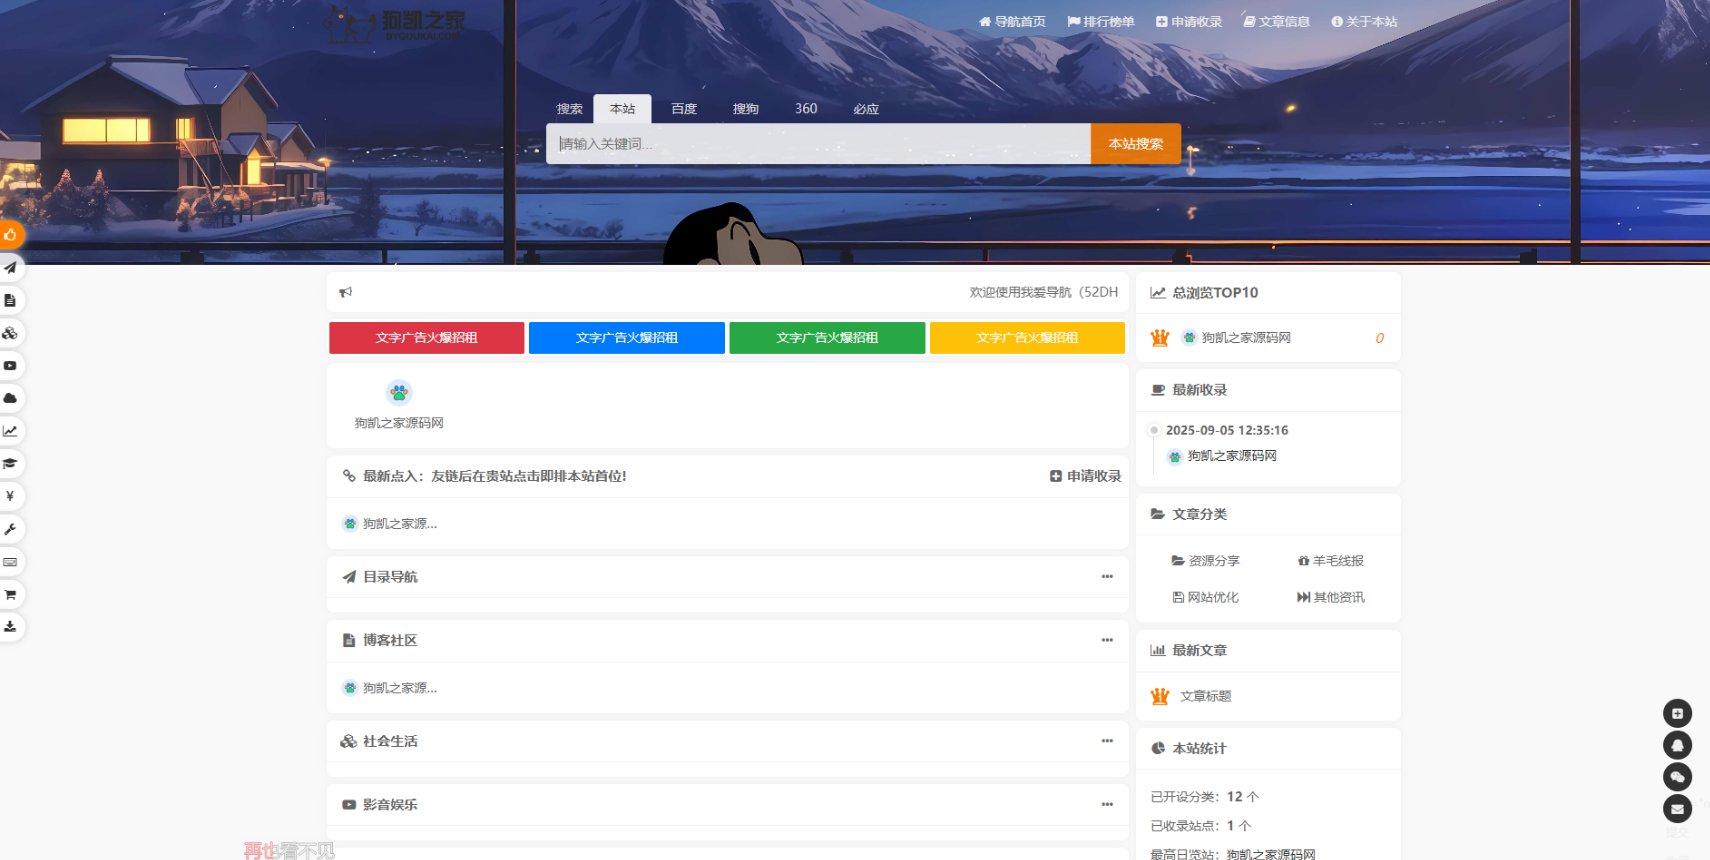Viewport: 1710px width, 860px height.
Task: Open the QQ penguin contact button
Action: coord(1677,745)
